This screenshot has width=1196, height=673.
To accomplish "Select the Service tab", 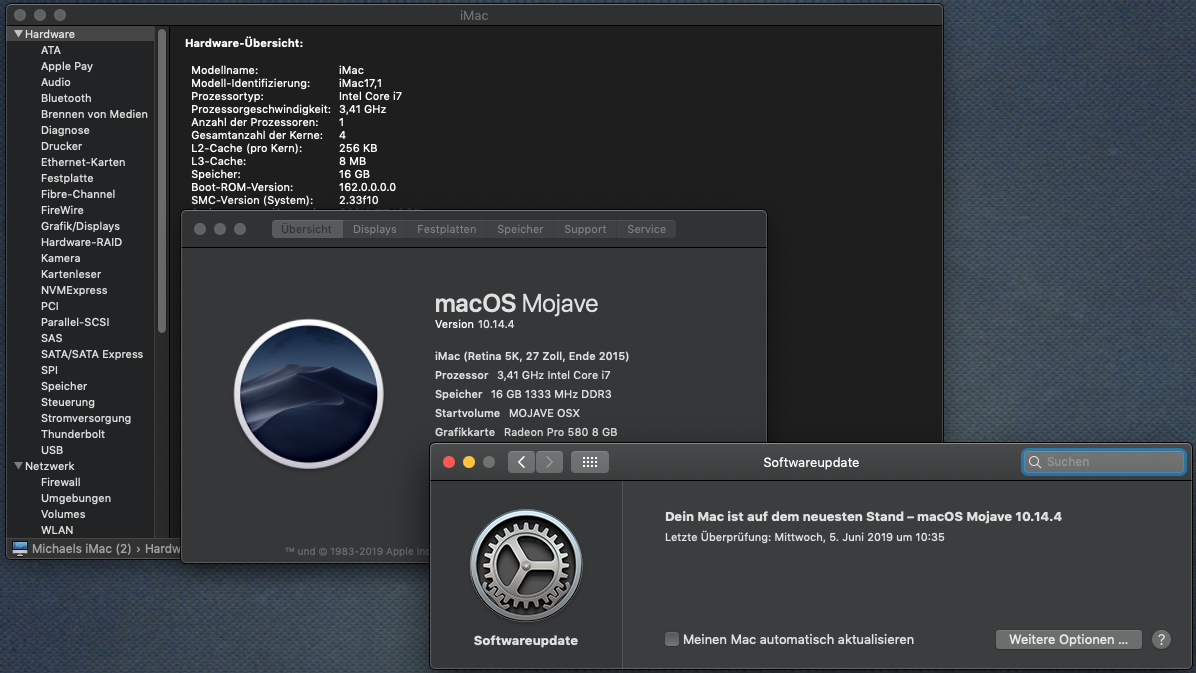I will click(x=646, y=229).
